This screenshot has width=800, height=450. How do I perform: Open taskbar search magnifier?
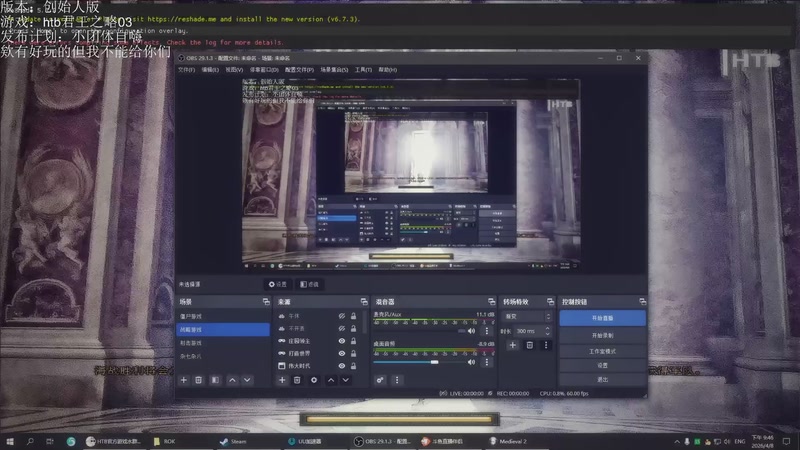[30, 441]
